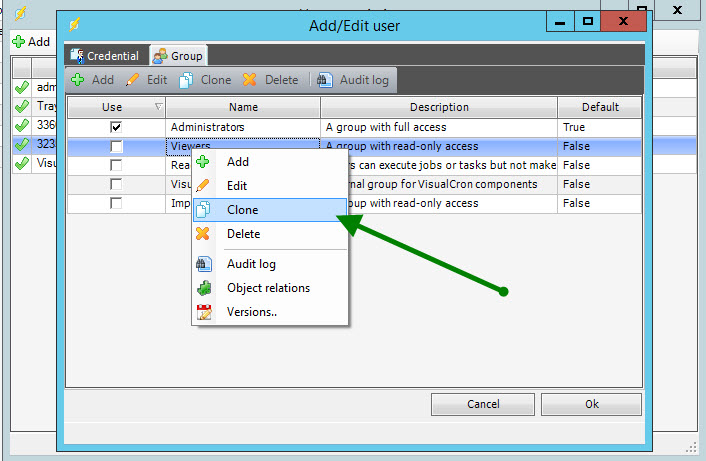Select the Group tab
The image size is (706, 461).
177,56
